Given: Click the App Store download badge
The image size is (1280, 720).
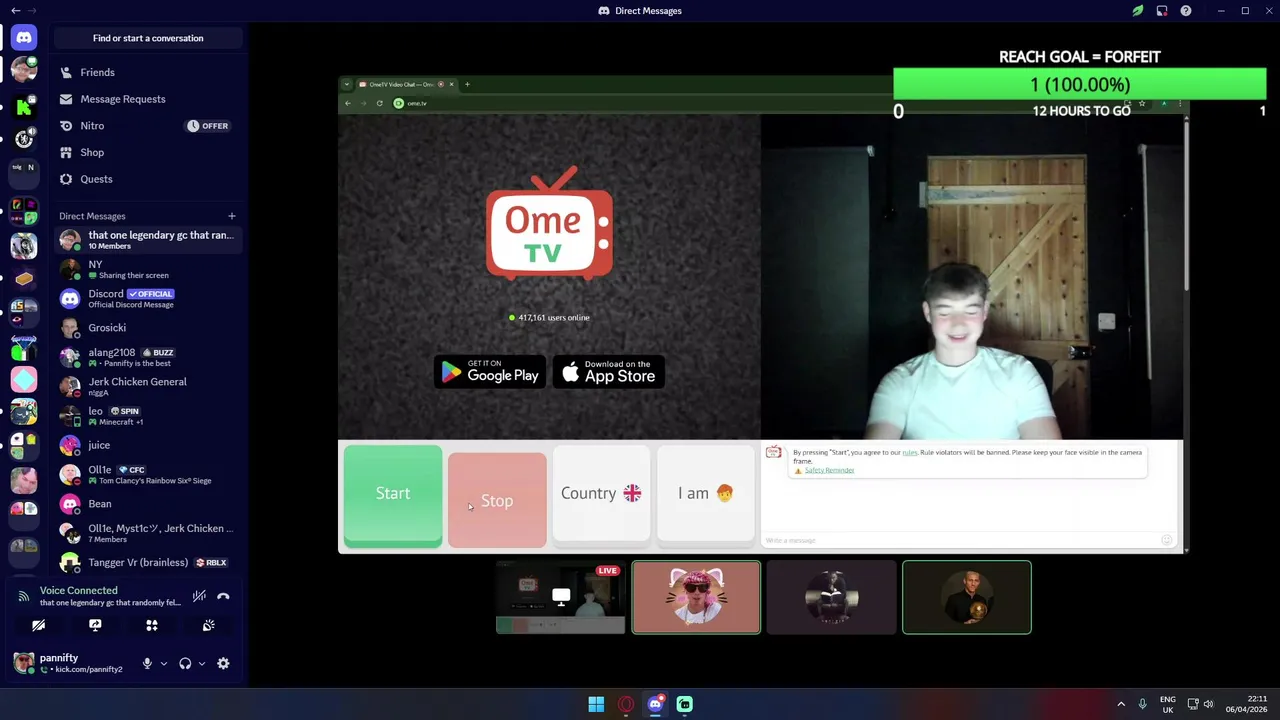Looking at the screenshot, I should click(609, 372).
